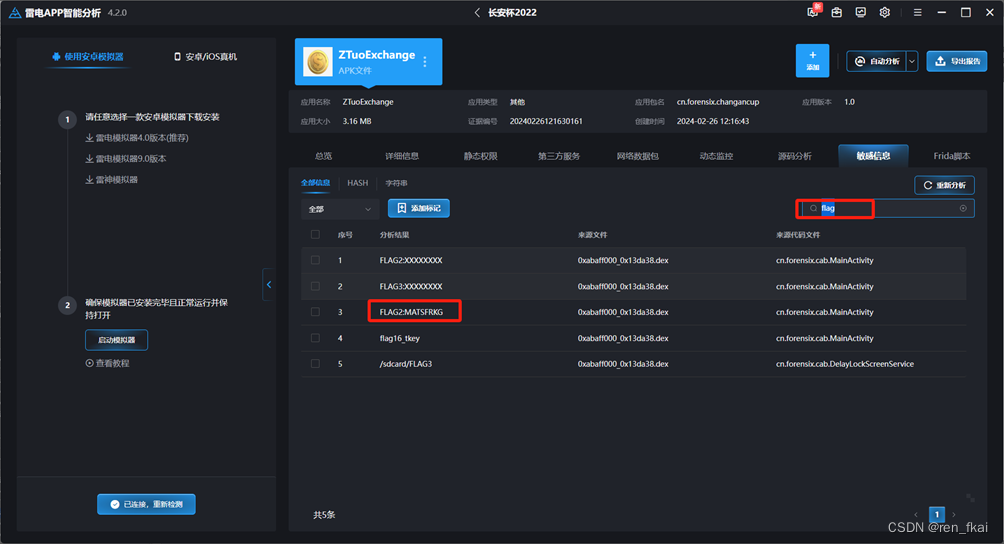
Task: Click the /sdcard/FLAG3 result text
Action: coord(405,364)
